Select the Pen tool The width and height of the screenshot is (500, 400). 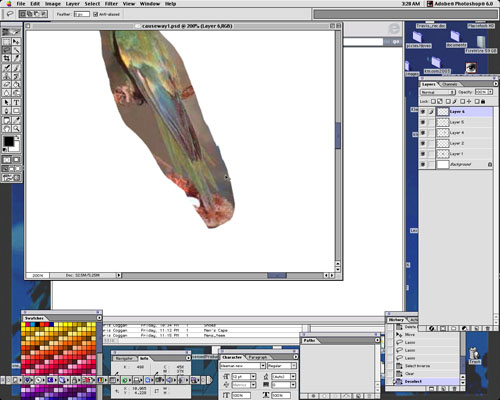(x=6, y=111)
